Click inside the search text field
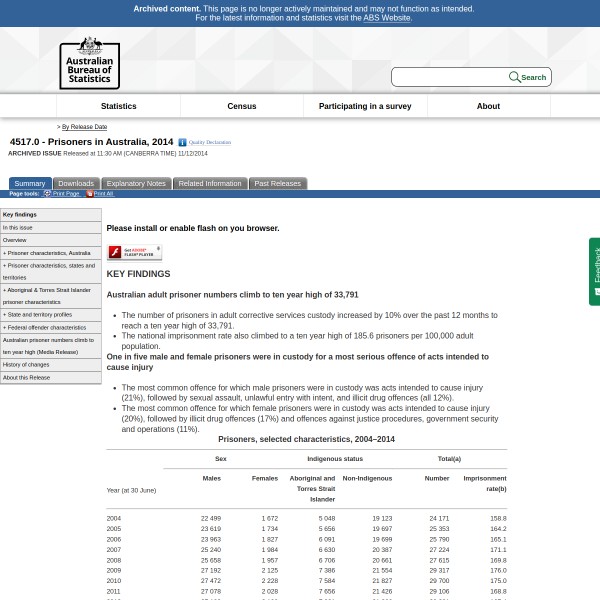The image size is (600, 600). [448, 77]
